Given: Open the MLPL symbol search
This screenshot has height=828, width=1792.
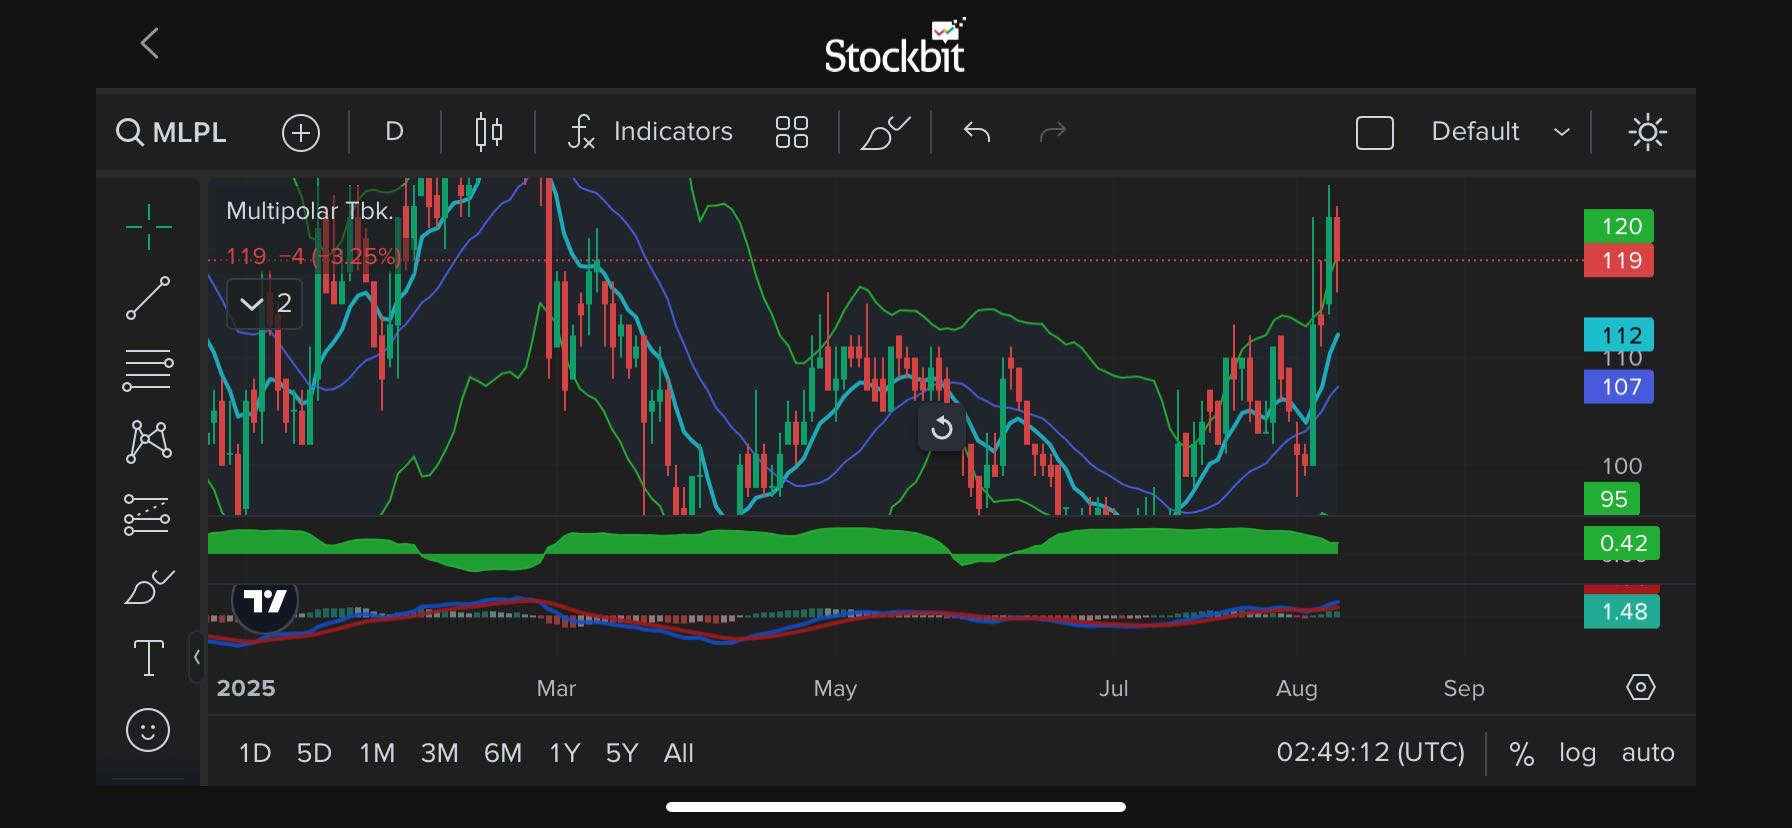Looking at the screenshot, I should (171, 132).
